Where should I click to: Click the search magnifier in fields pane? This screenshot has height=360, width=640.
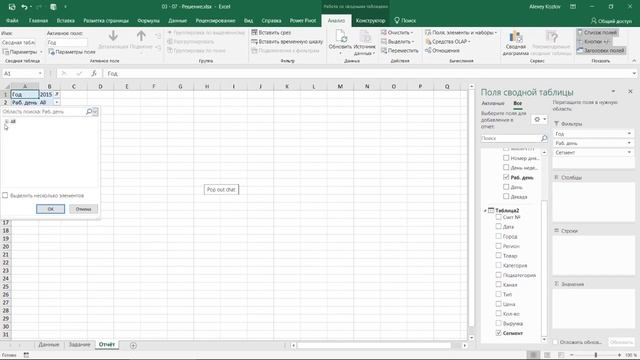[x=544, y=138]
